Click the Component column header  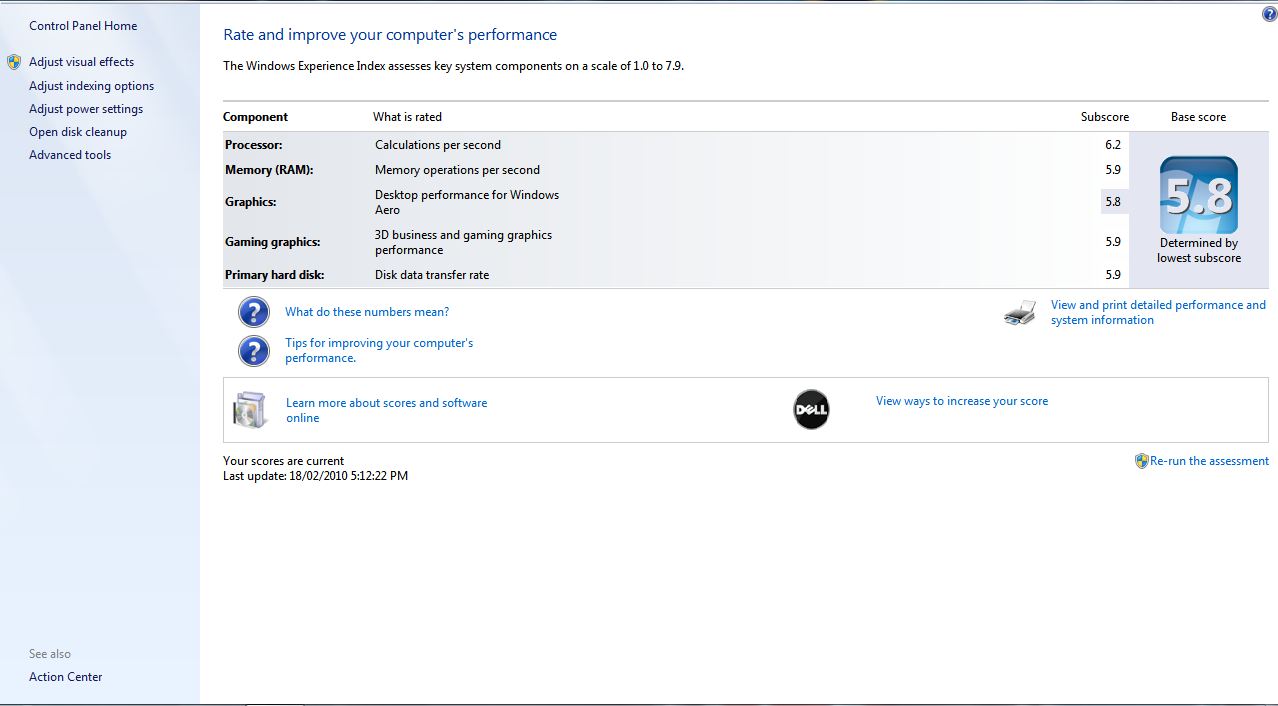pos(255,117)
